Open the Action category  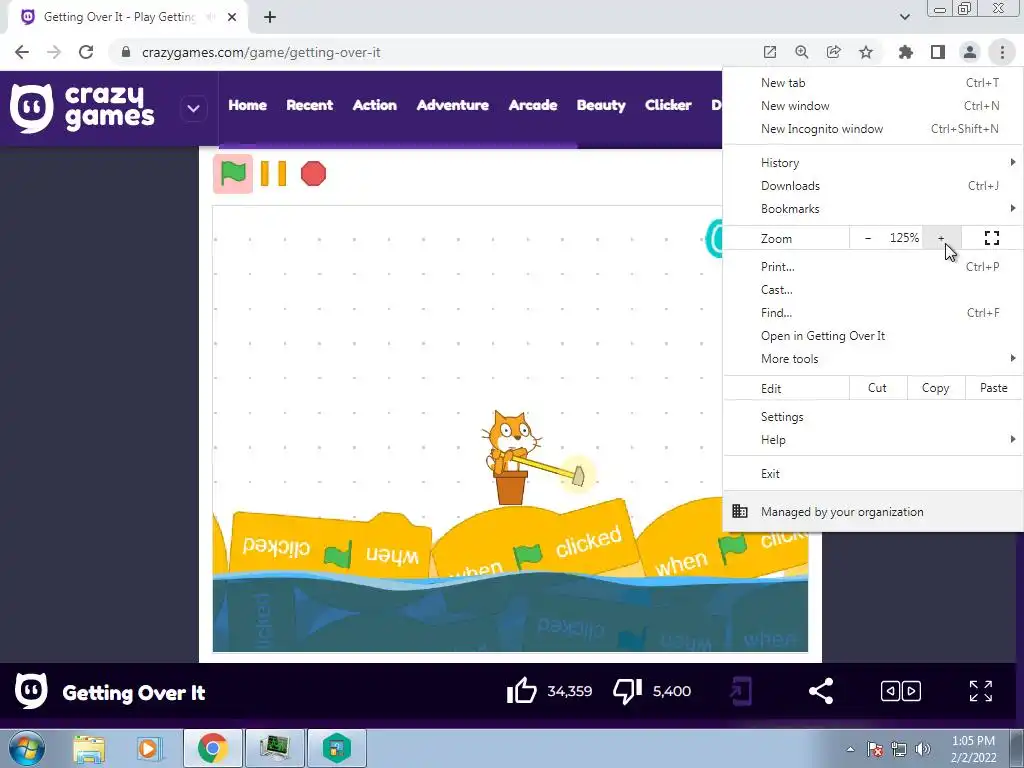coord(375,105)
